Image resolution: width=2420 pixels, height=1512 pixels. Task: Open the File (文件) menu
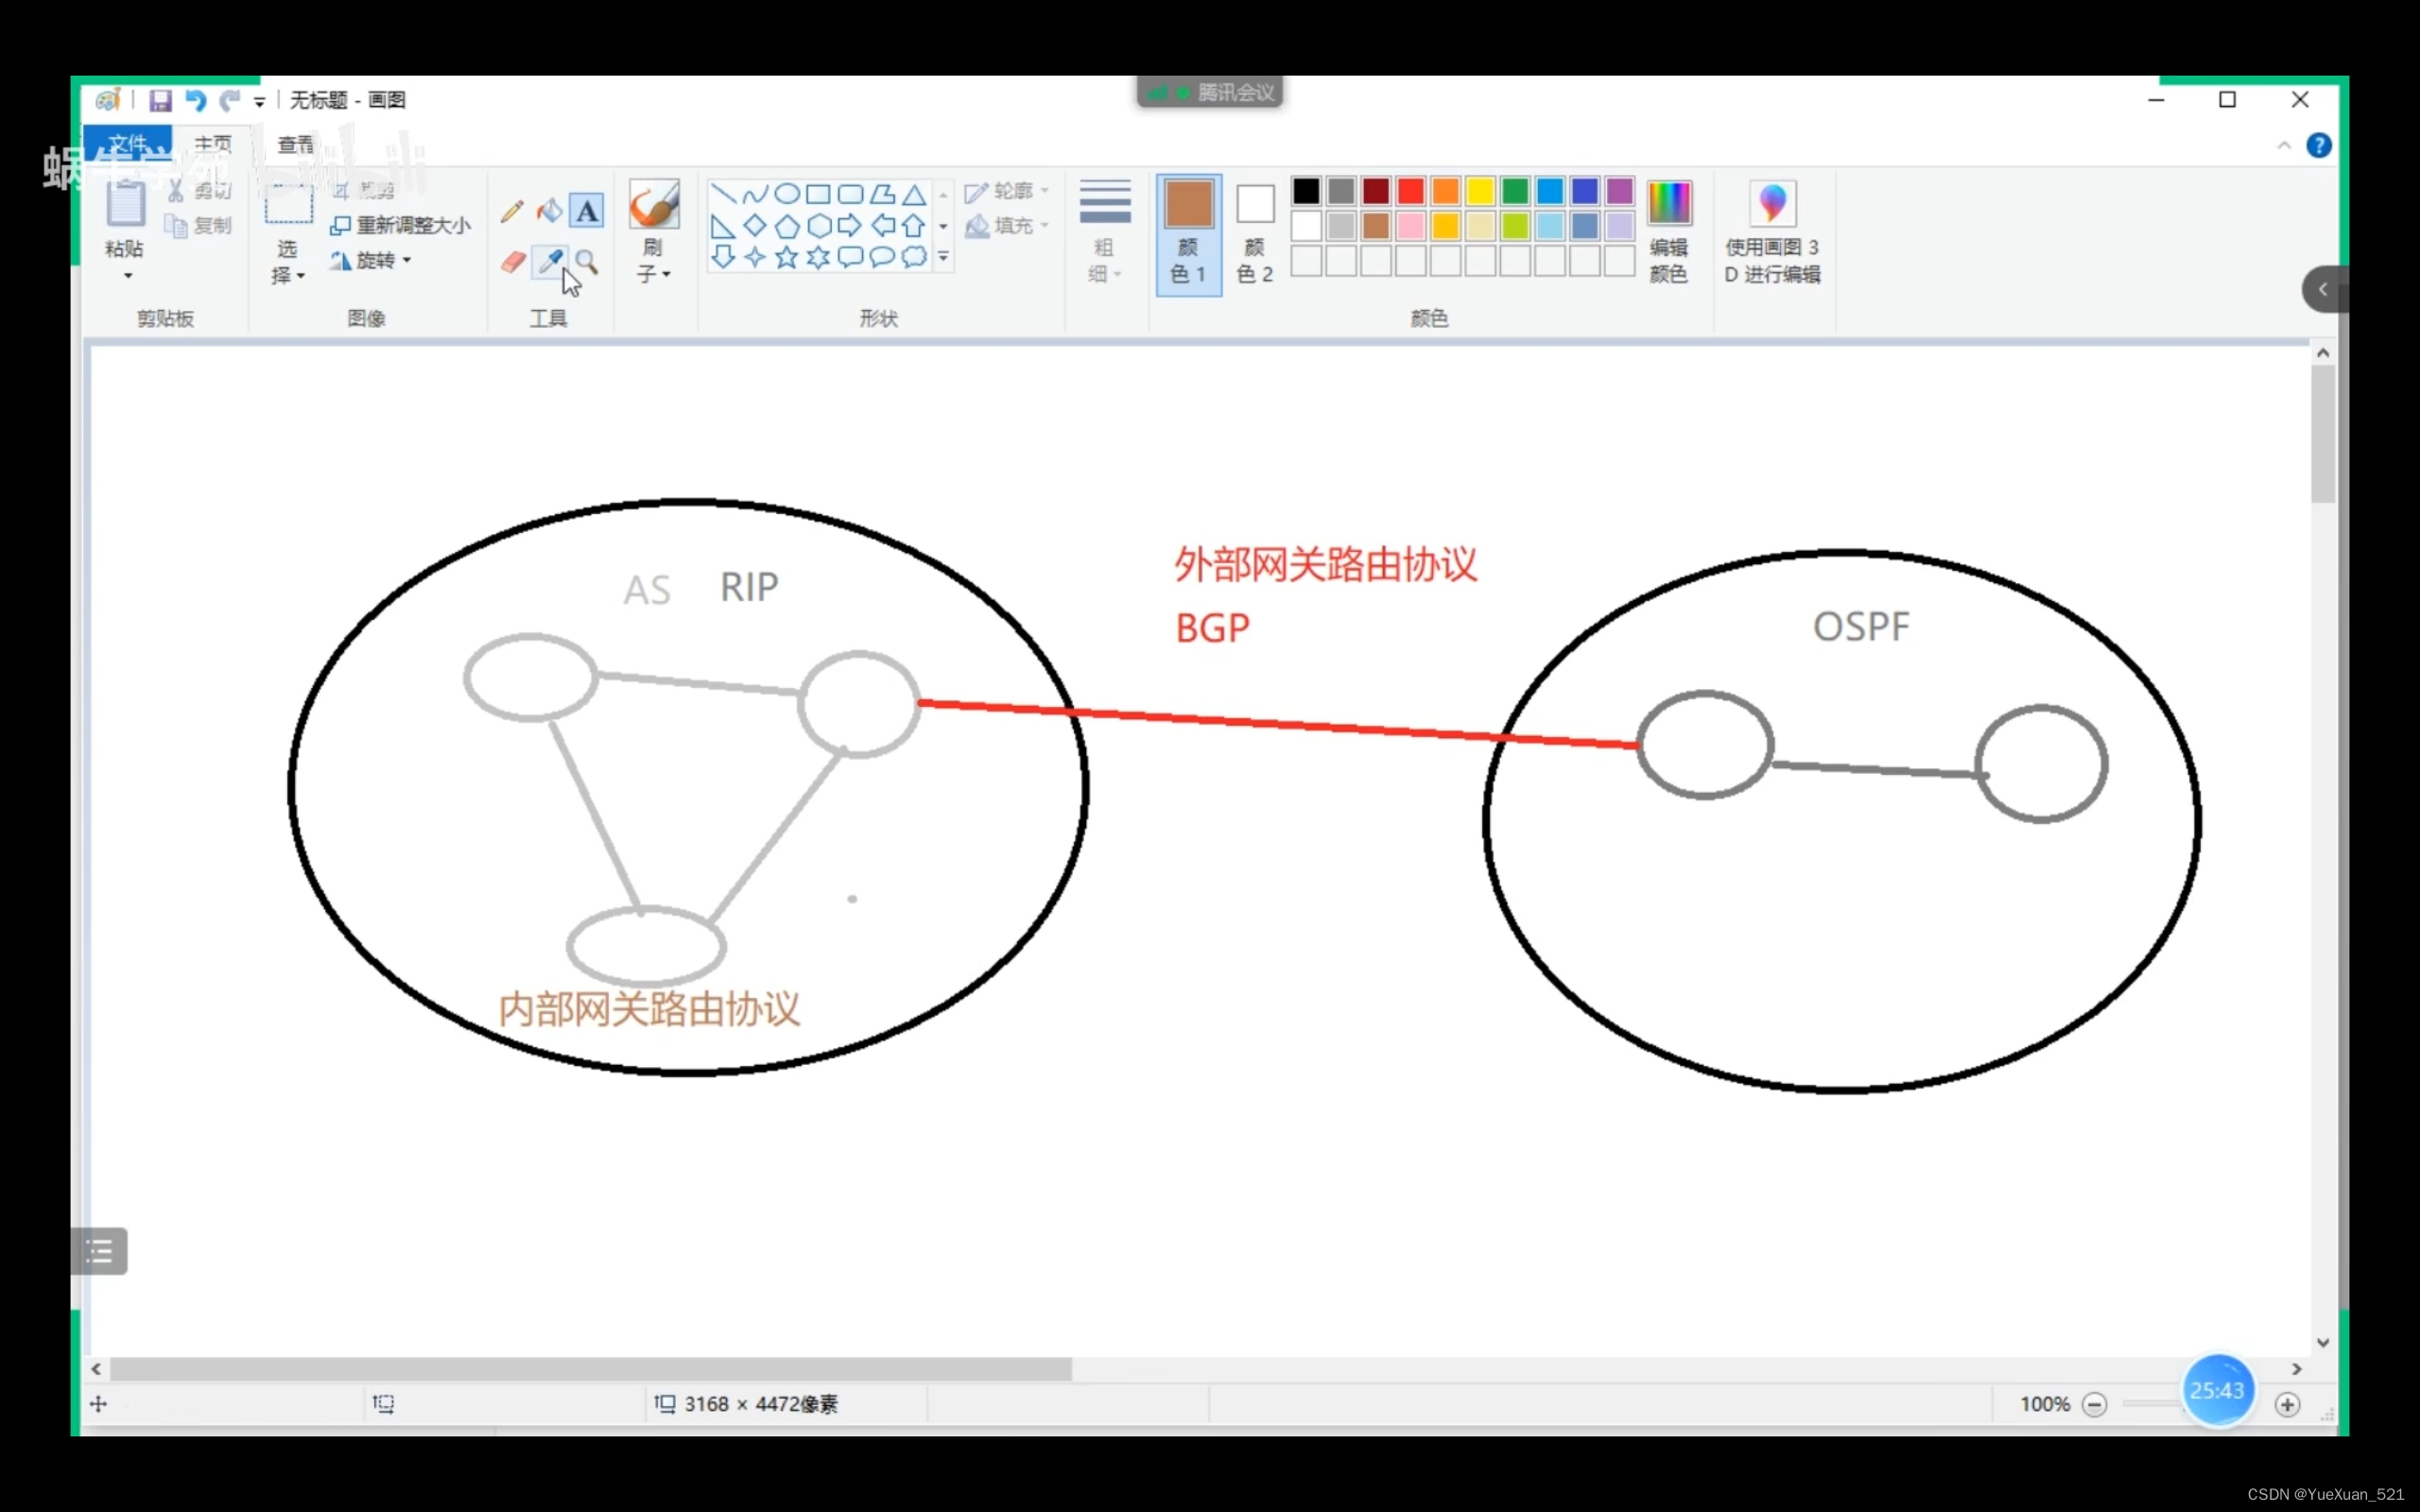click(x=127, y=144)
